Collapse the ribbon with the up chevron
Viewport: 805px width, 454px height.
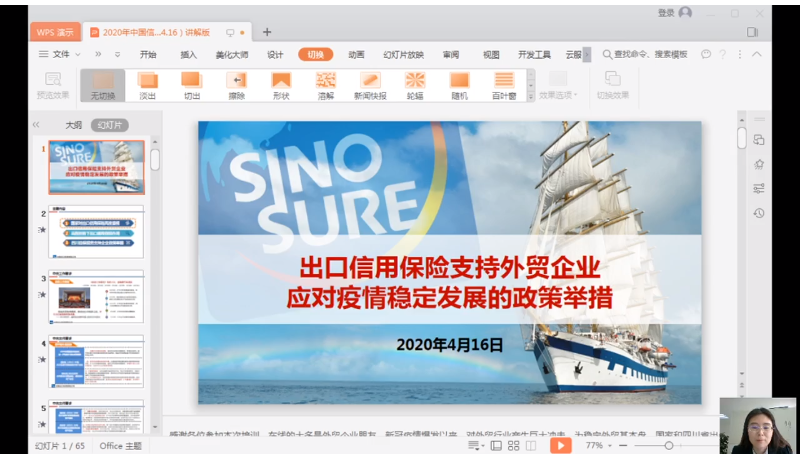(x=757, y=54)
